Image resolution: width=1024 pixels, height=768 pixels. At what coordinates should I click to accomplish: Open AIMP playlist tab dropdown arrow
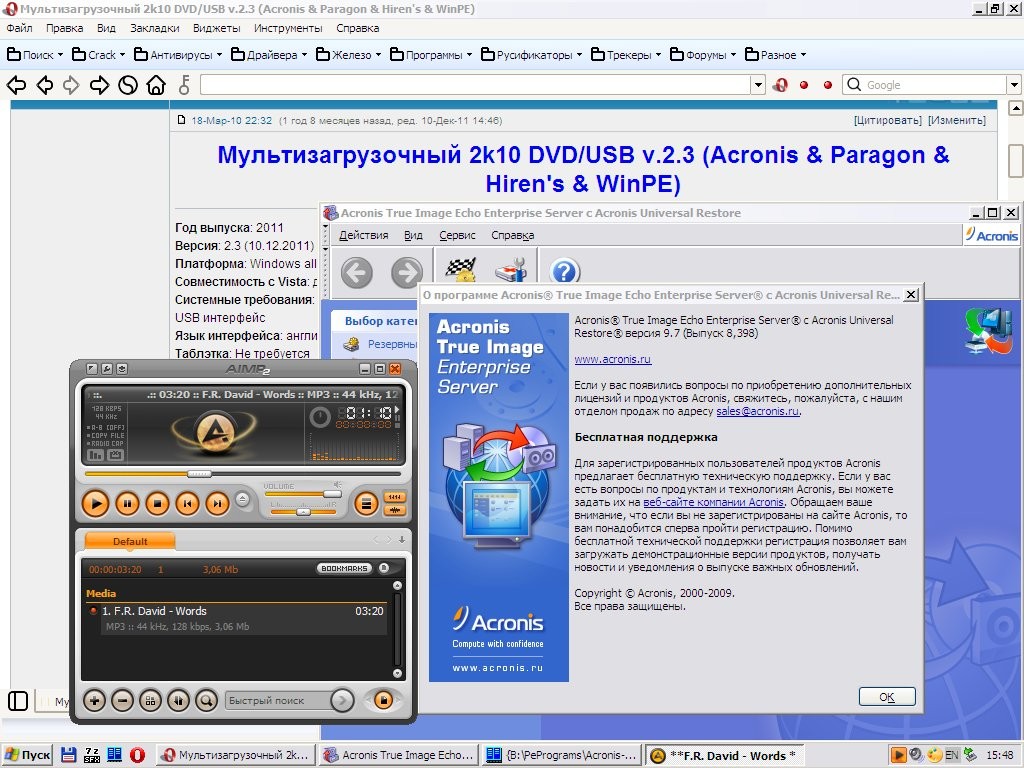[402, 540]
